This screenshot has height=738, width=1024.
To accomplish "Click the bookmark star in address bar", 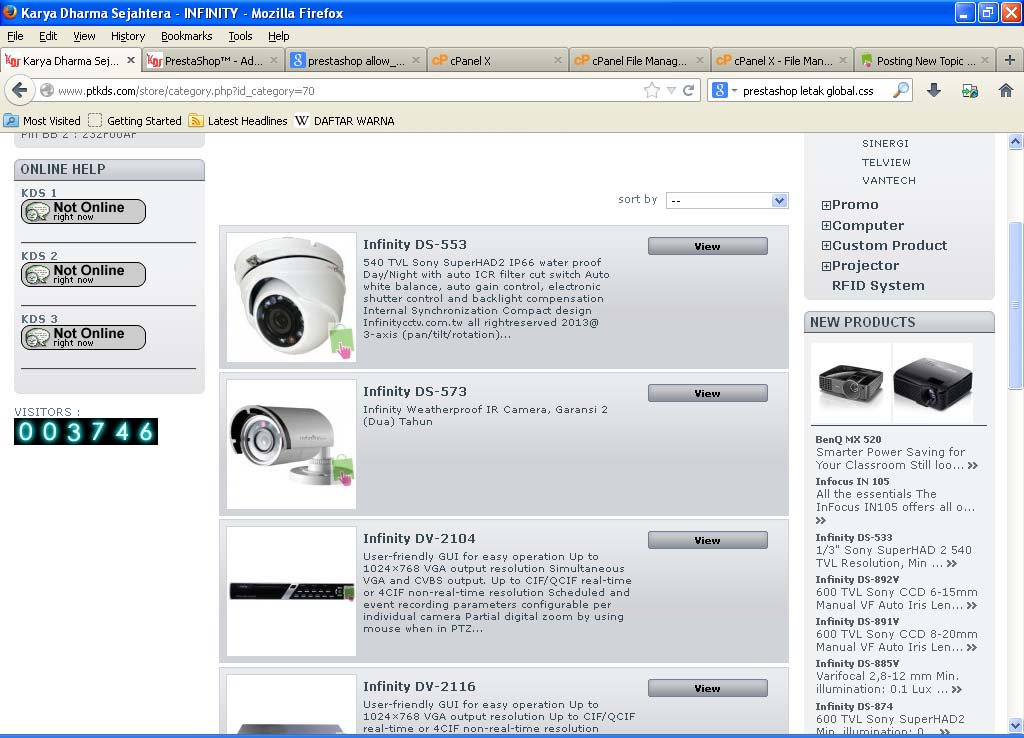I will [651, 91].
